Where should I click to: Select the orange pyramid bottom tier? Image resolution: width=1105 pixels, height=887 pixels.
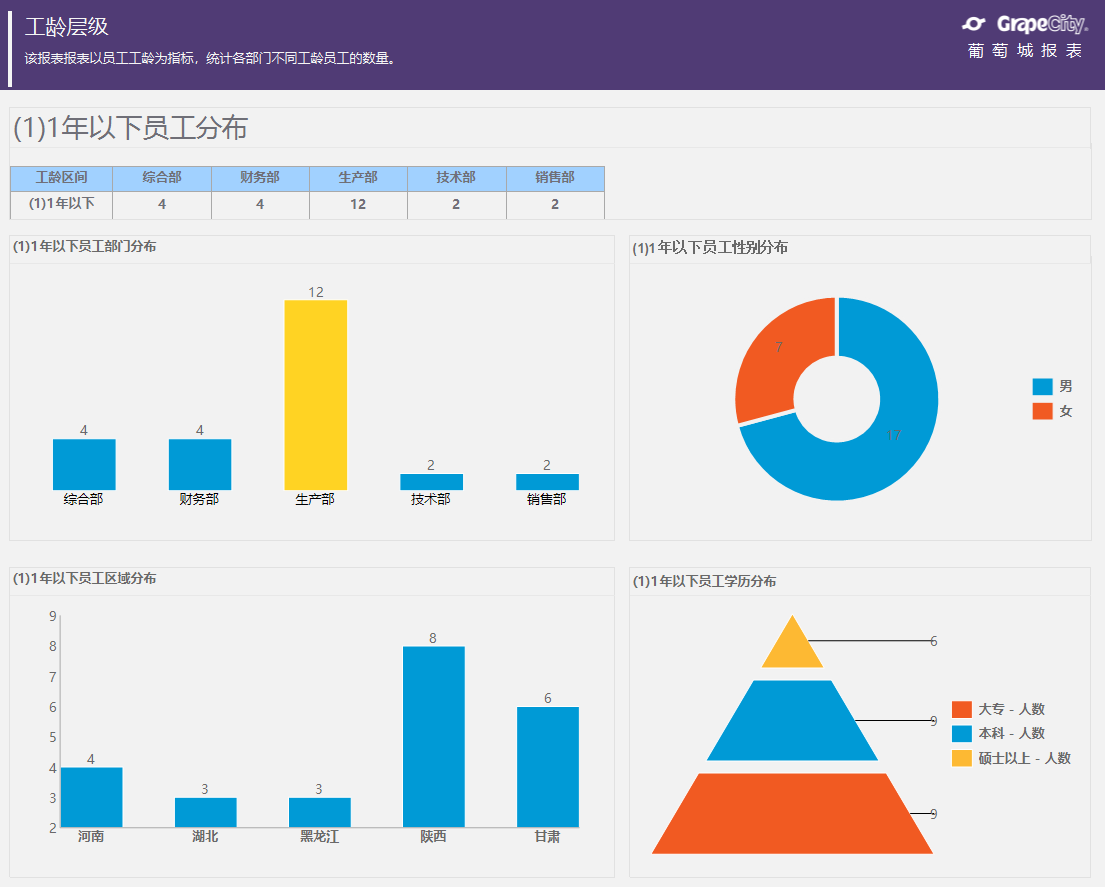792,816
